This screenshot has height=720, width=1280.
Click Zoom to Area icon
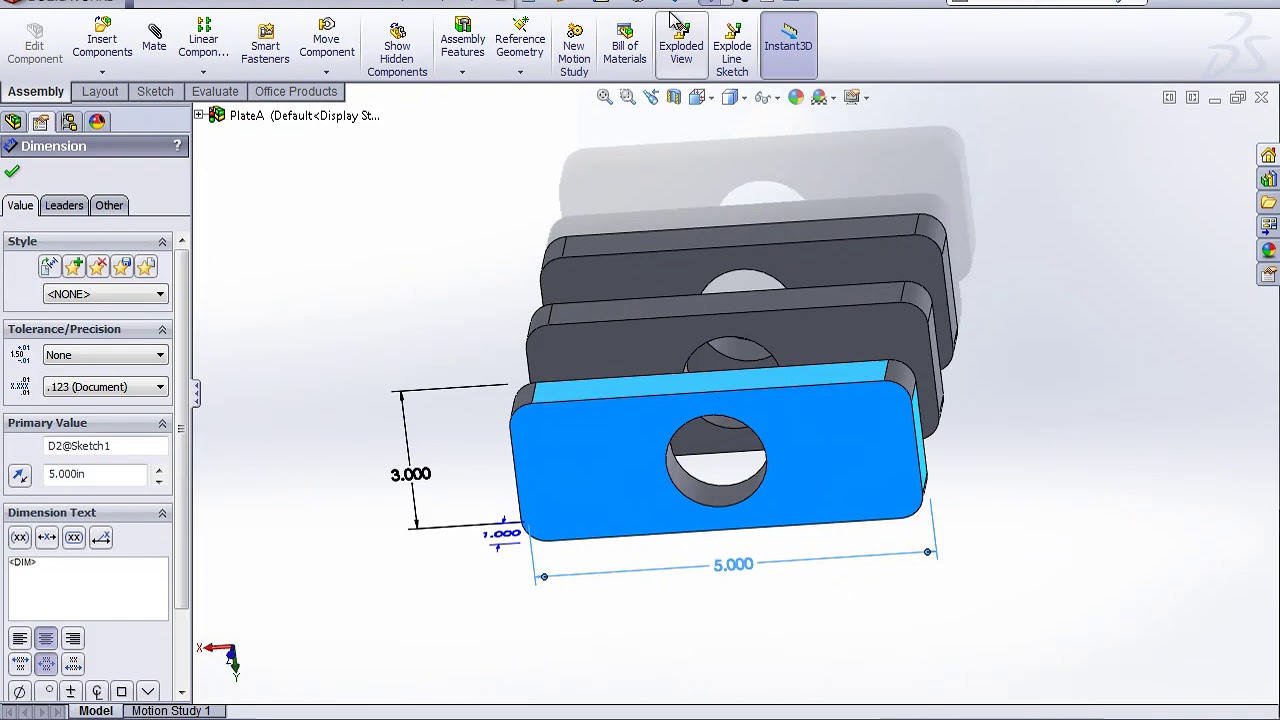click(x=628, y=97)
